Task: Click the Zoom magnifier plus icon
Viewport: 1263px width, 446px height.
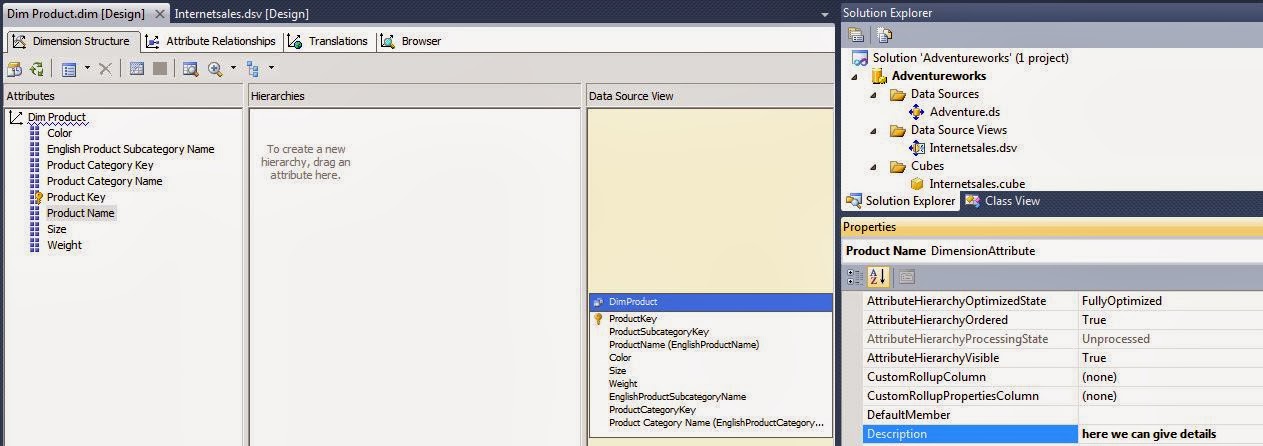Action: [214, 69]
